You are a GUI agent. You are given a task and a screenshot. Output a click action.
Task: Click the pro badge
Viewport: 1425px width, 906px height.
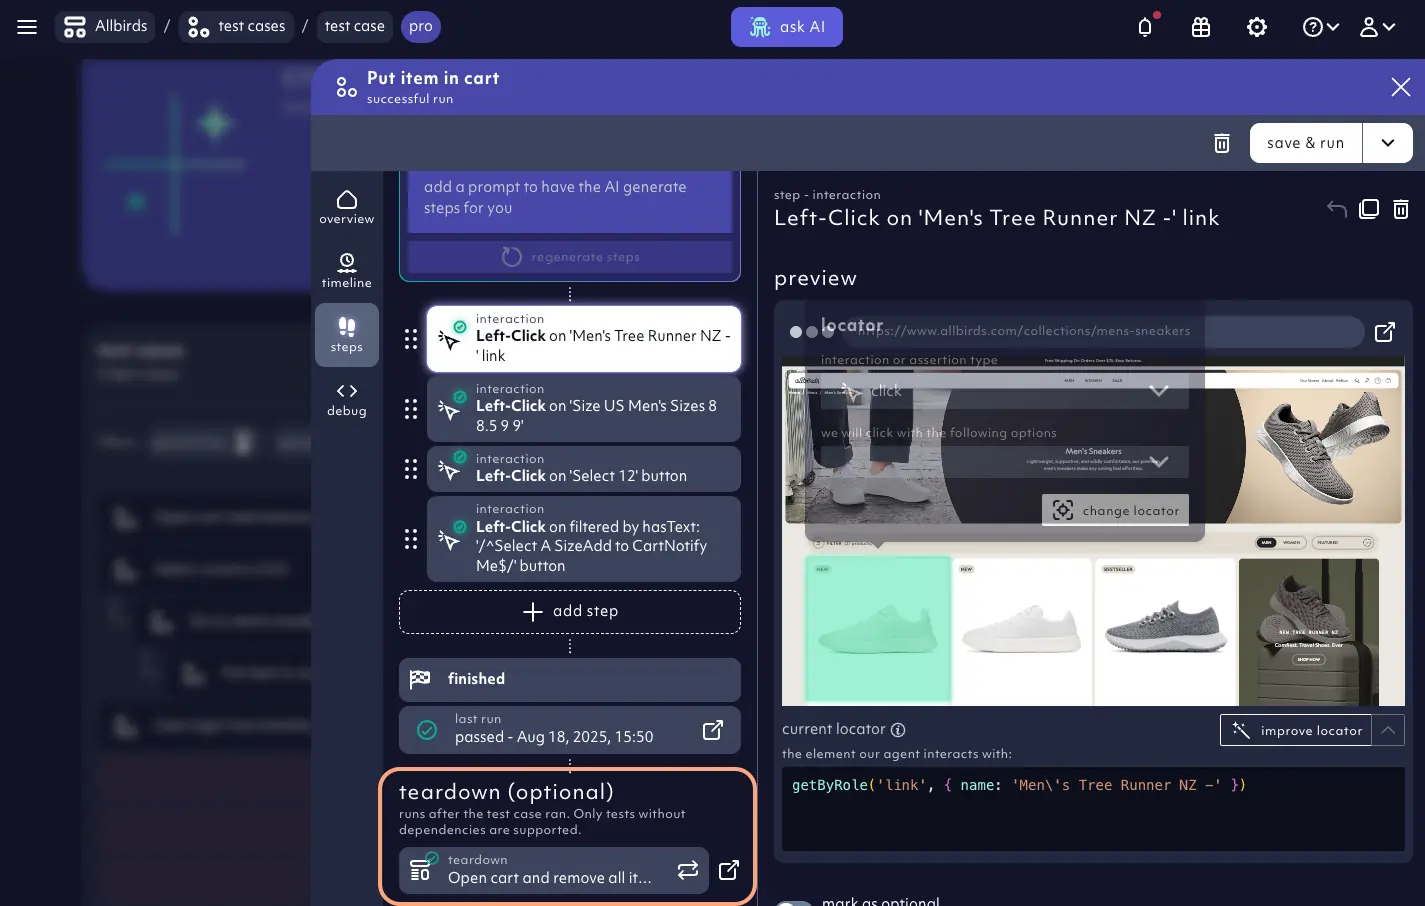[421, 26]
